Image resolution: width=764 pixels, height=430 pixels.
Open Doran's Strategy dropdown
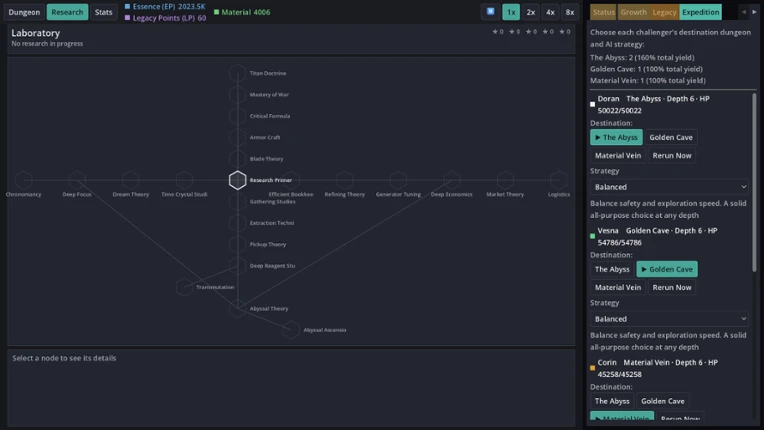[x=669, y=187]
